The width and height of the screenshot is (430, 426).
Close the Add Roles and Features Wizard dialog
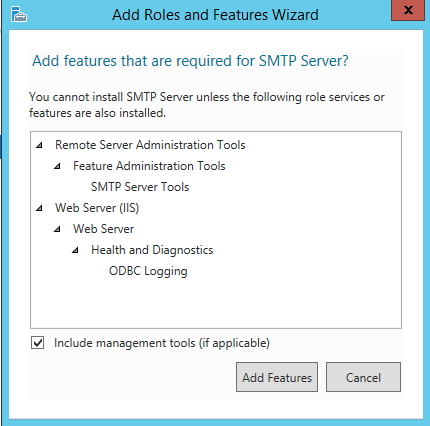(408, 10)
